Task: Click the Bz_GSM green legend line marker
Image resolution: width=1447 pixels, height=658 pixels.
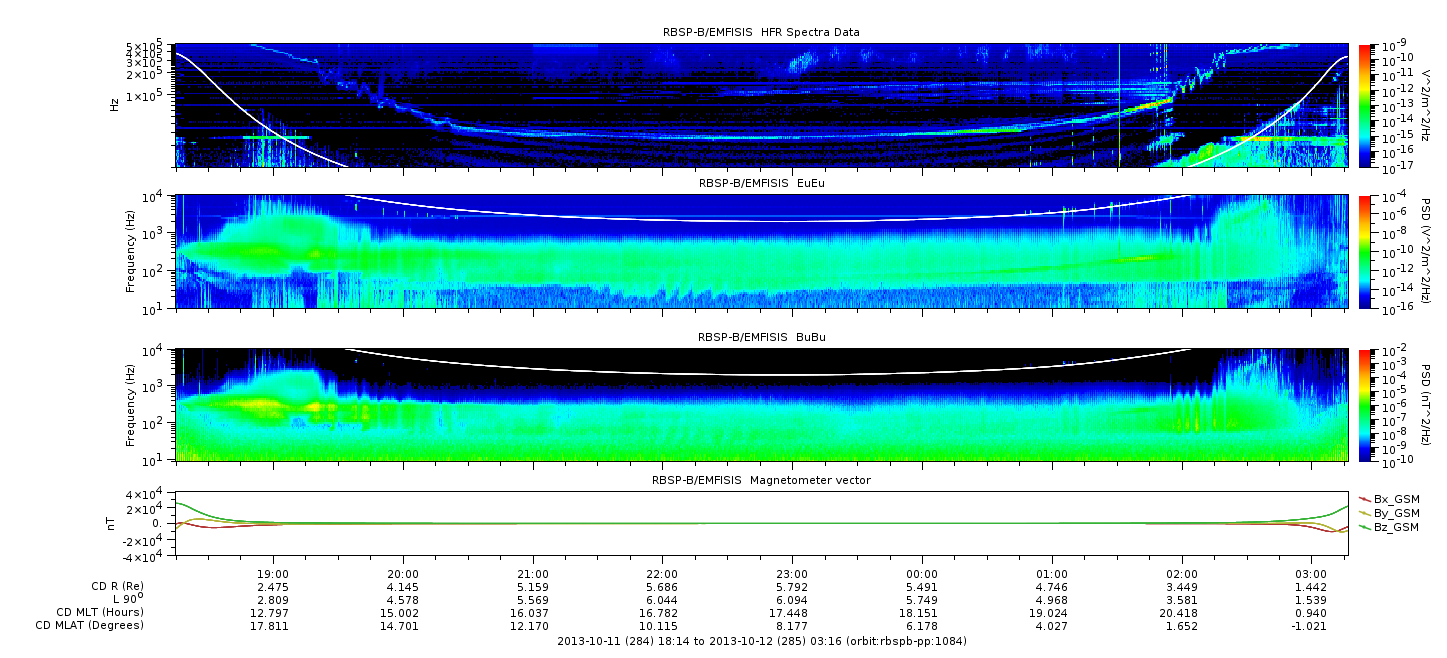Action: (x=1365, y=527)
